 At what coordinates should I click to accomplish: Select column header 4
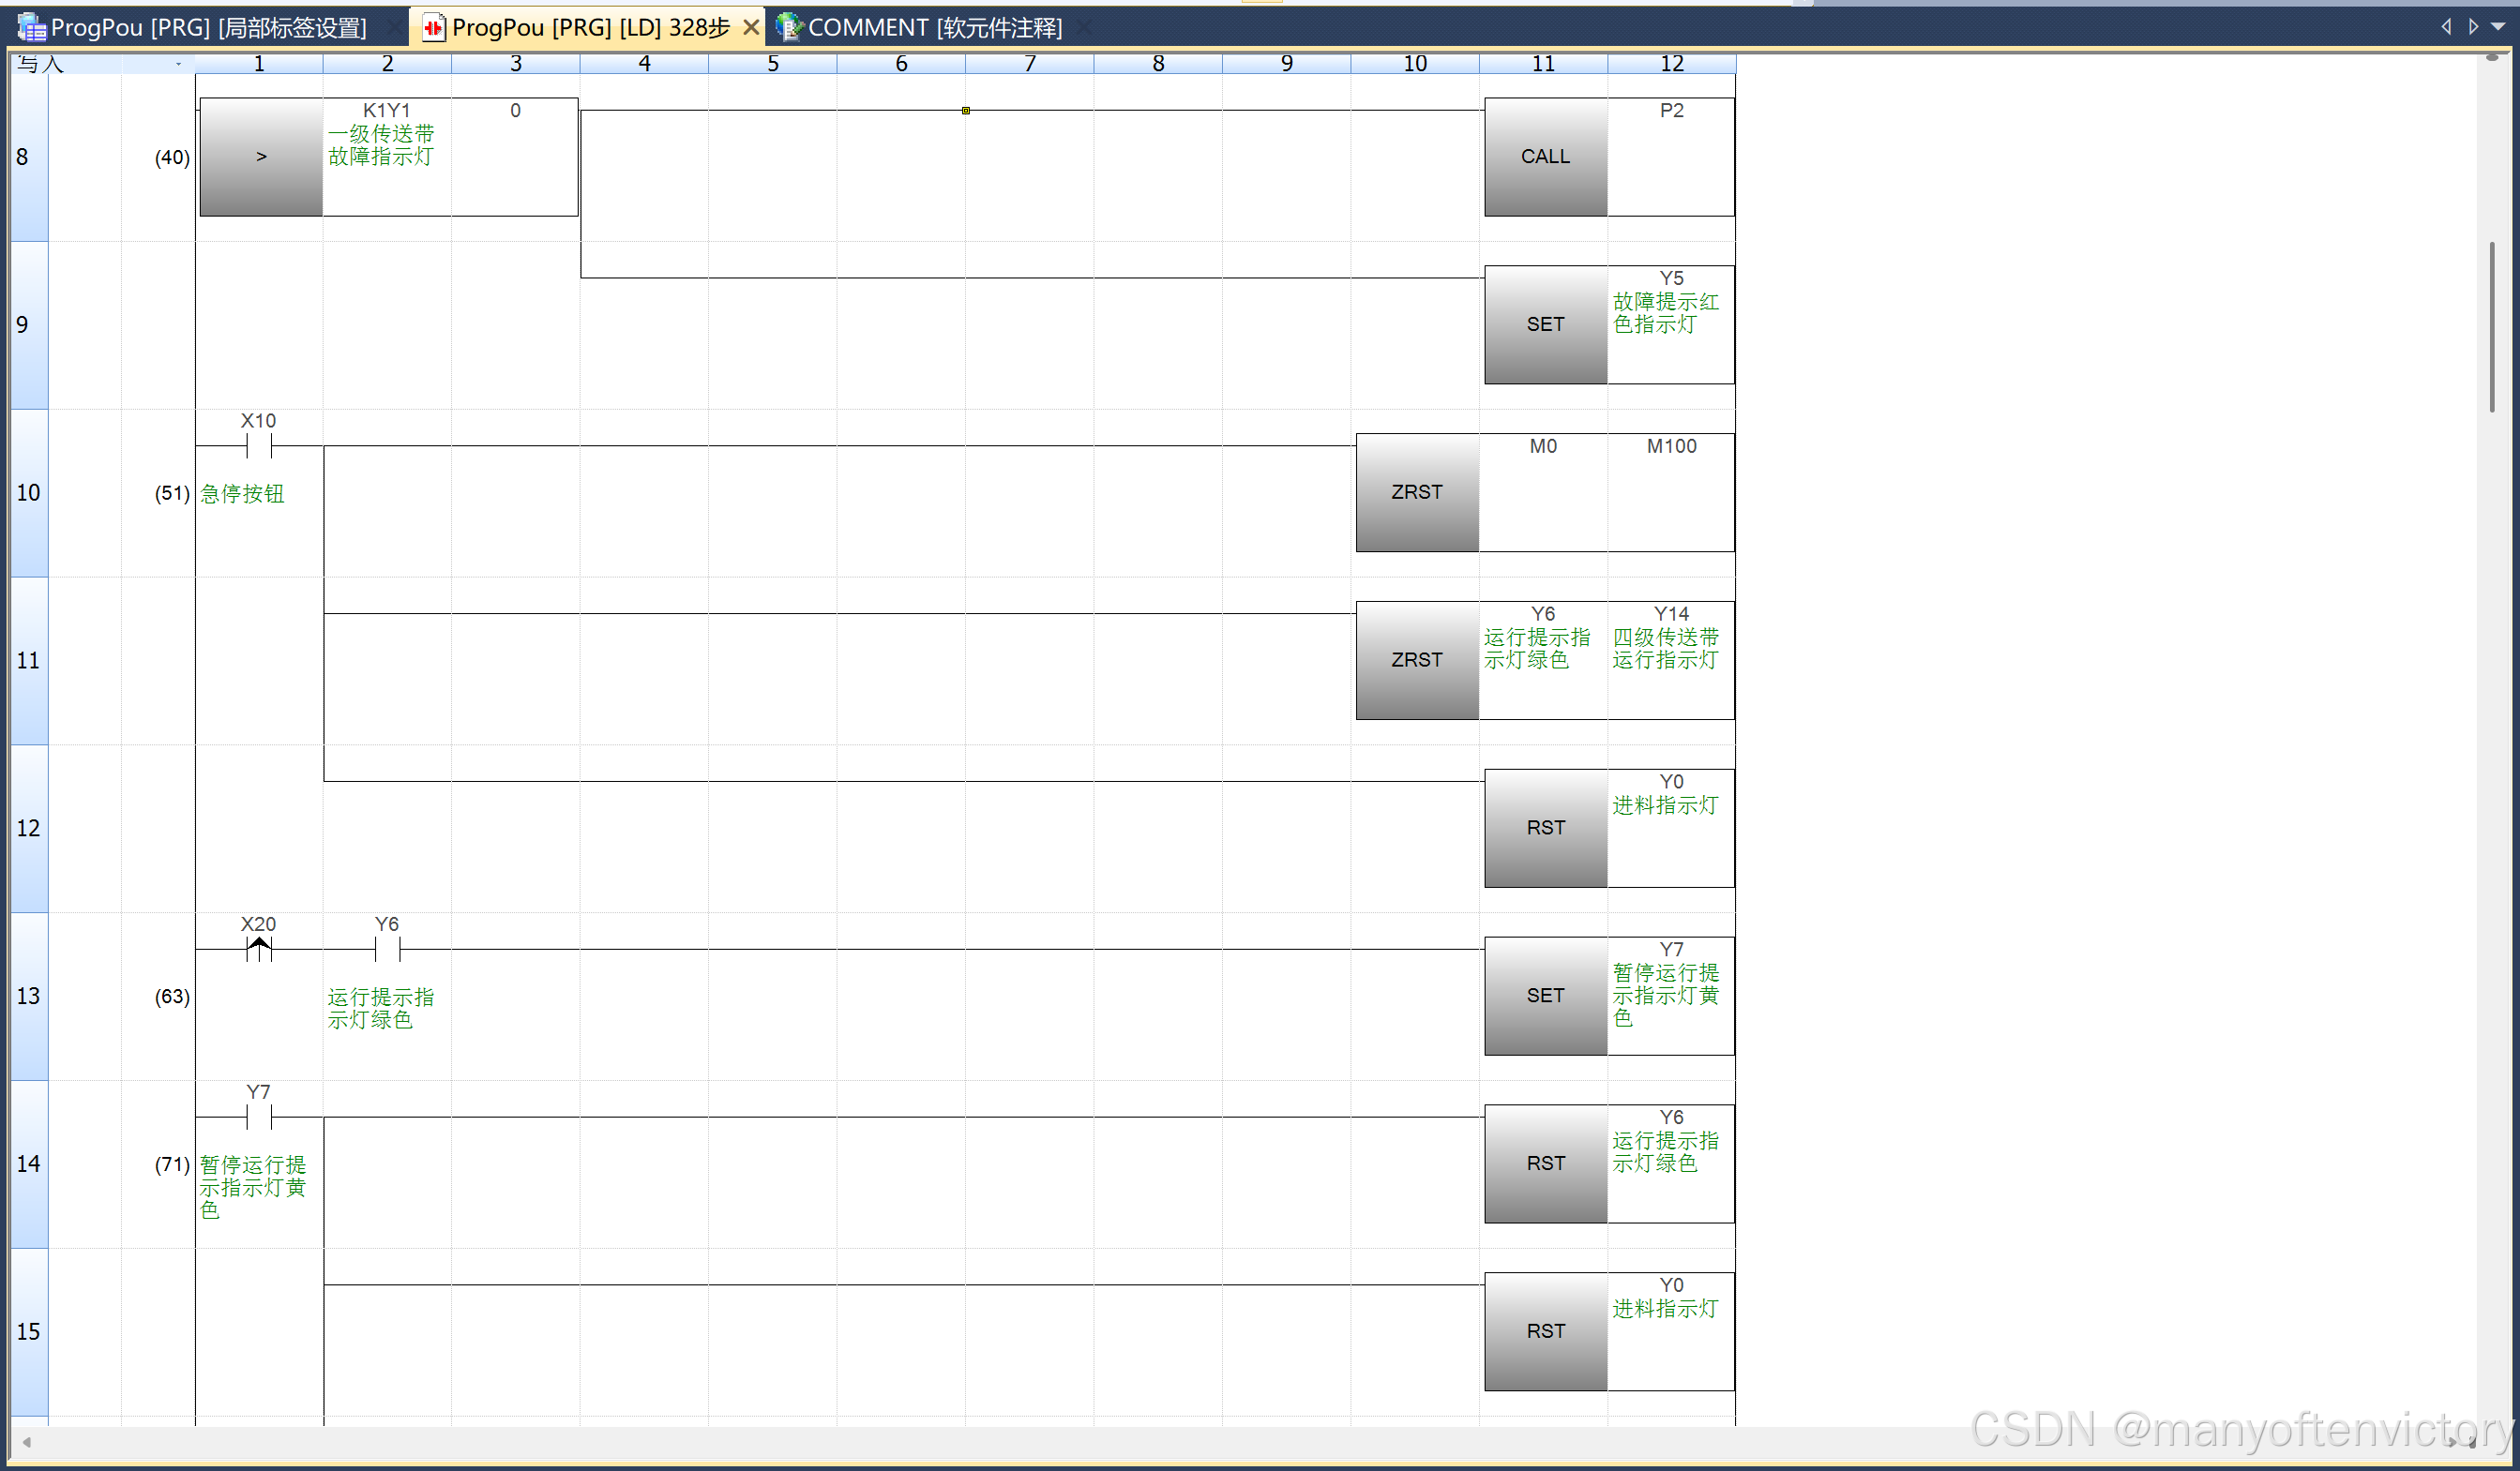(x=644, y=64)
